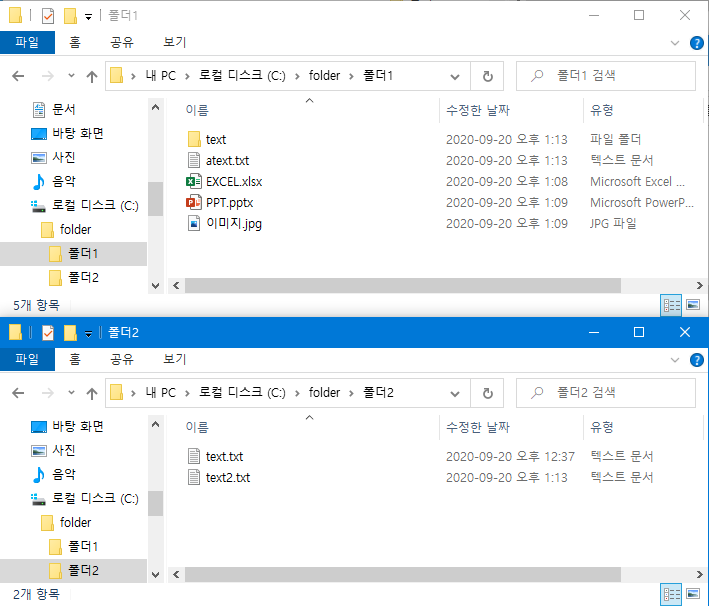The width and height of the screenshot is (709, 606).
Task: Select the text2.txt file icon
Action: click(x=194, y=477)
